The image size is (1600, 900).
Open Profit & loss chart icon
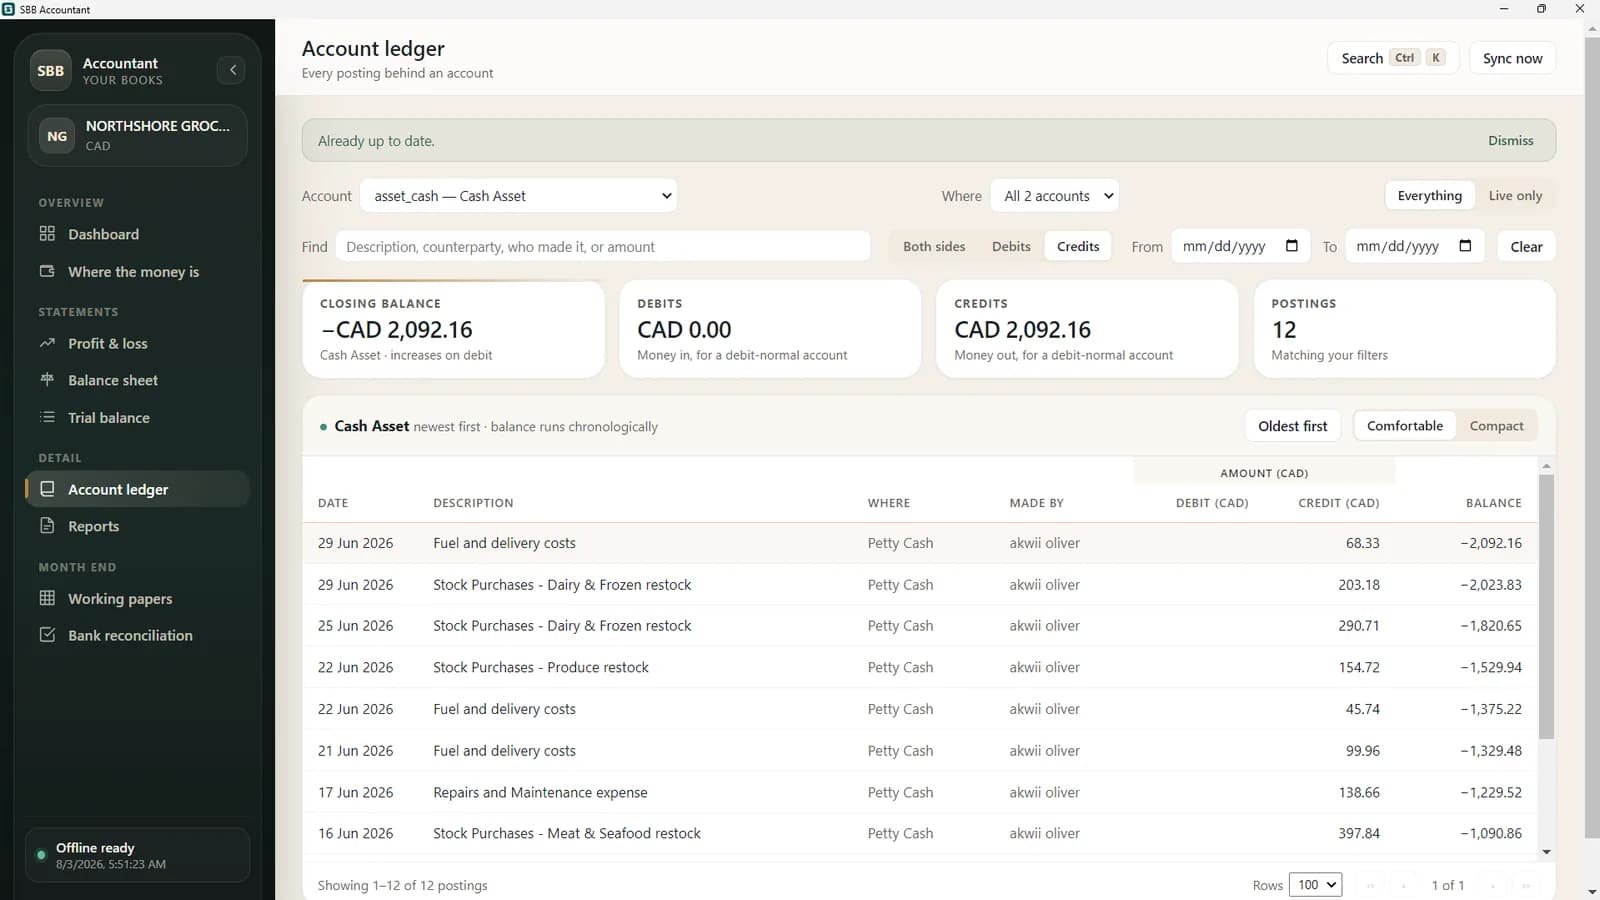coord(47,343)
